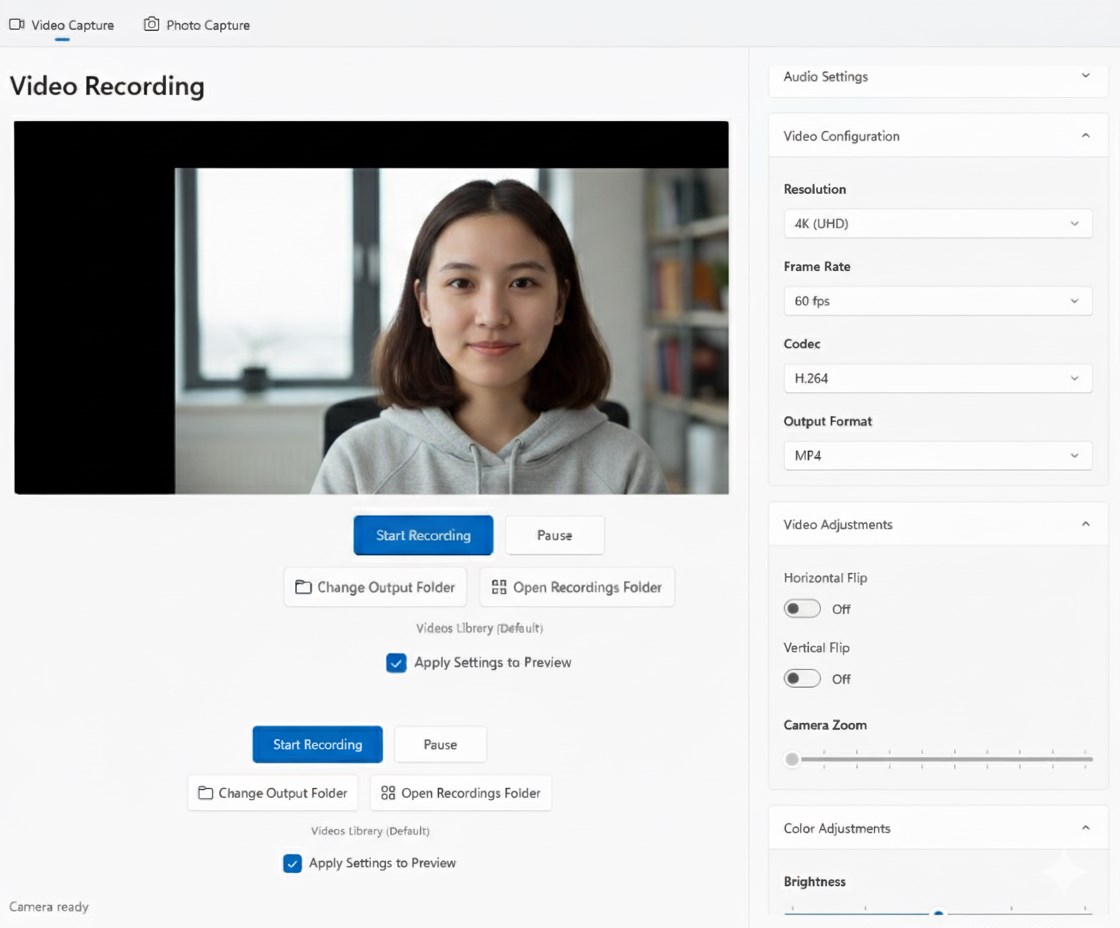
Task: Open the Resolution dropdown showing 4K (UHD)
Action: pyautogui.click(x=937, y=224)
